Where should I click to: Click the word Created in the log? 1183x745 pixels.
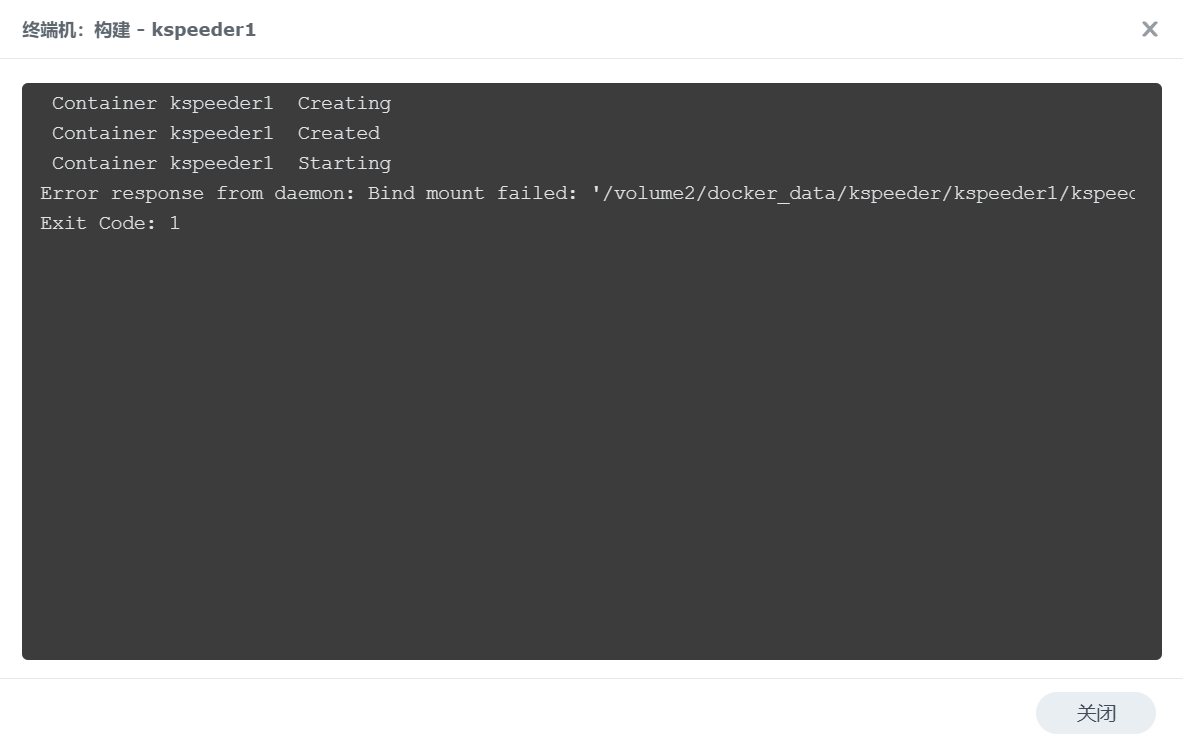(x=338, y=133)
